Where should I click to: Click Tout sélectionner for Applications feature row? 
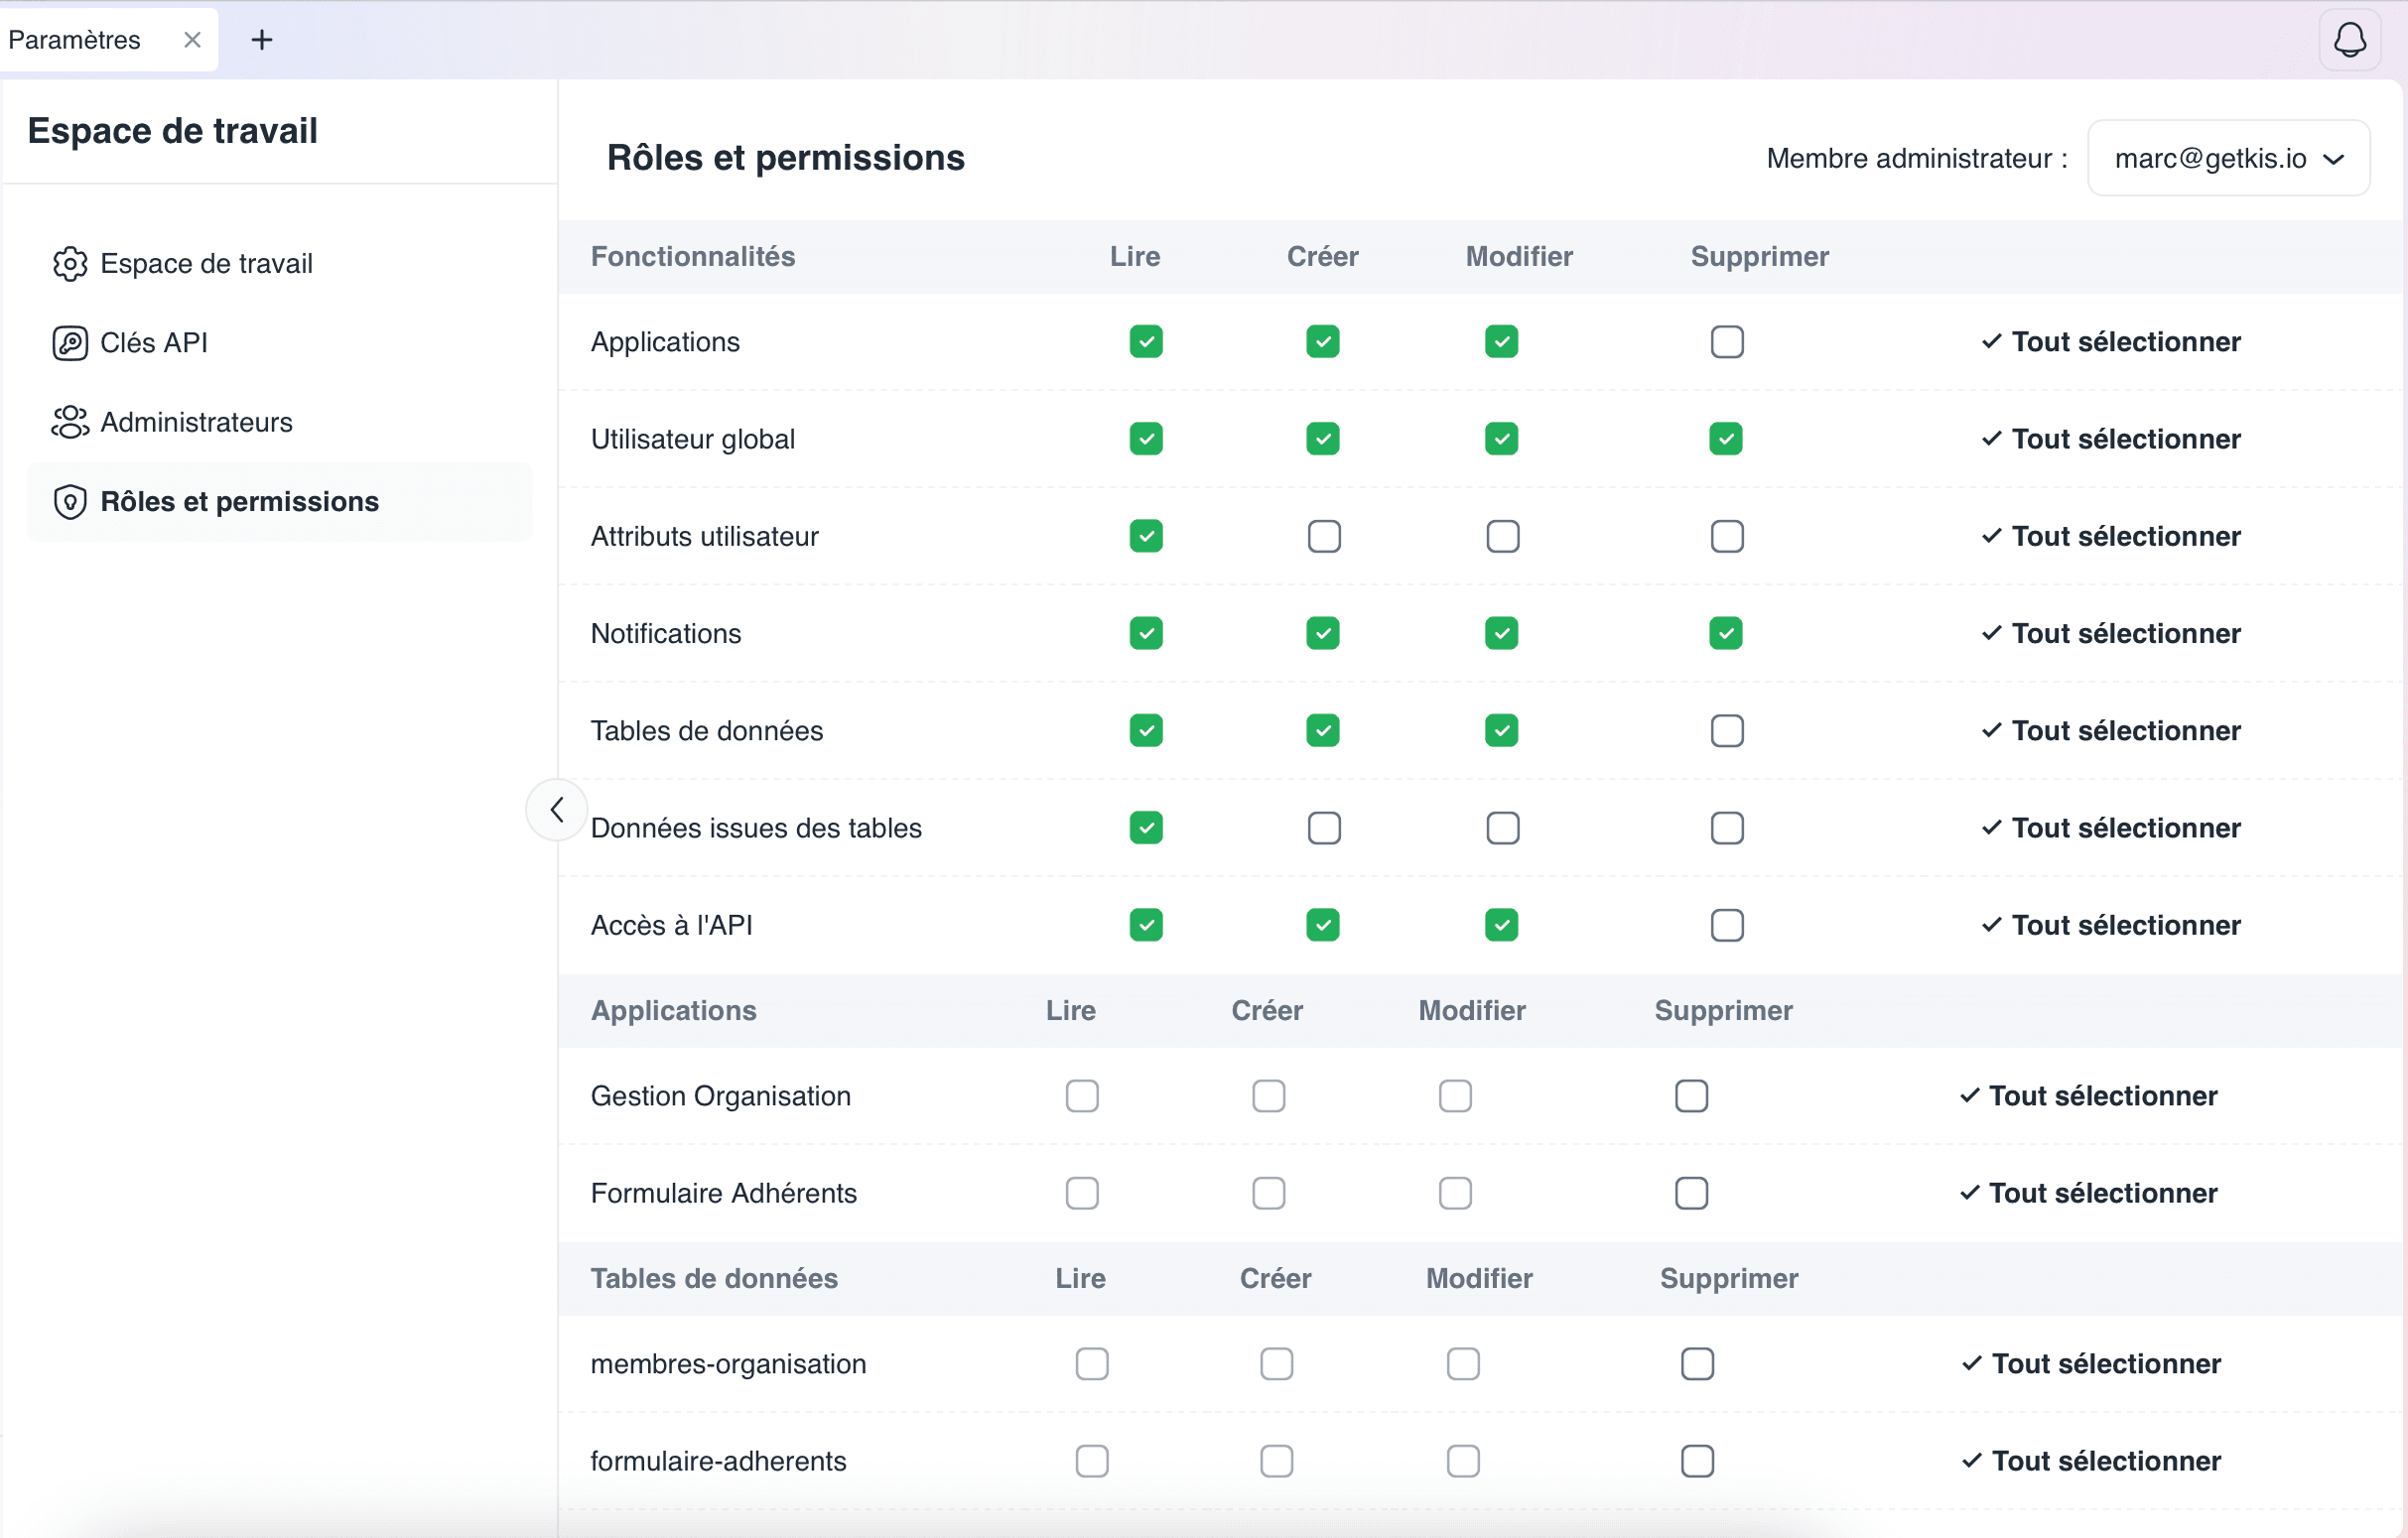pos(2111,342)
